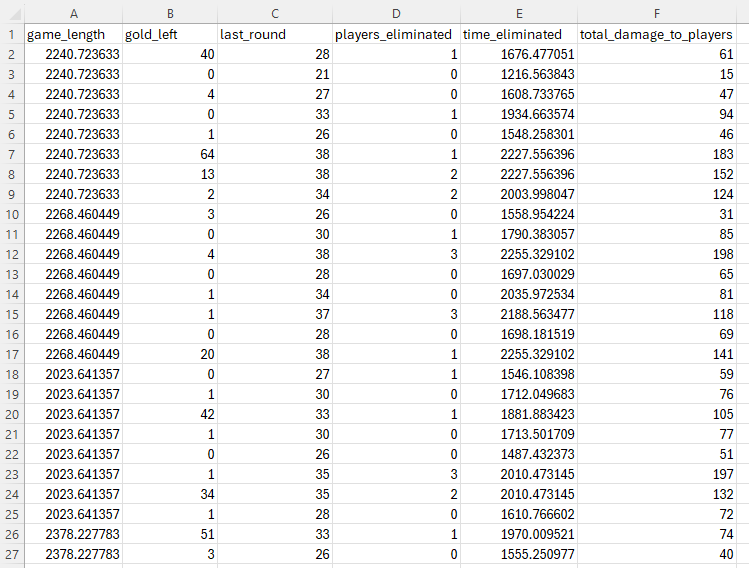Select cell with value 1608.733765
Image resolution: width=749 pixels, height=568 pixels.
[519, 94]
